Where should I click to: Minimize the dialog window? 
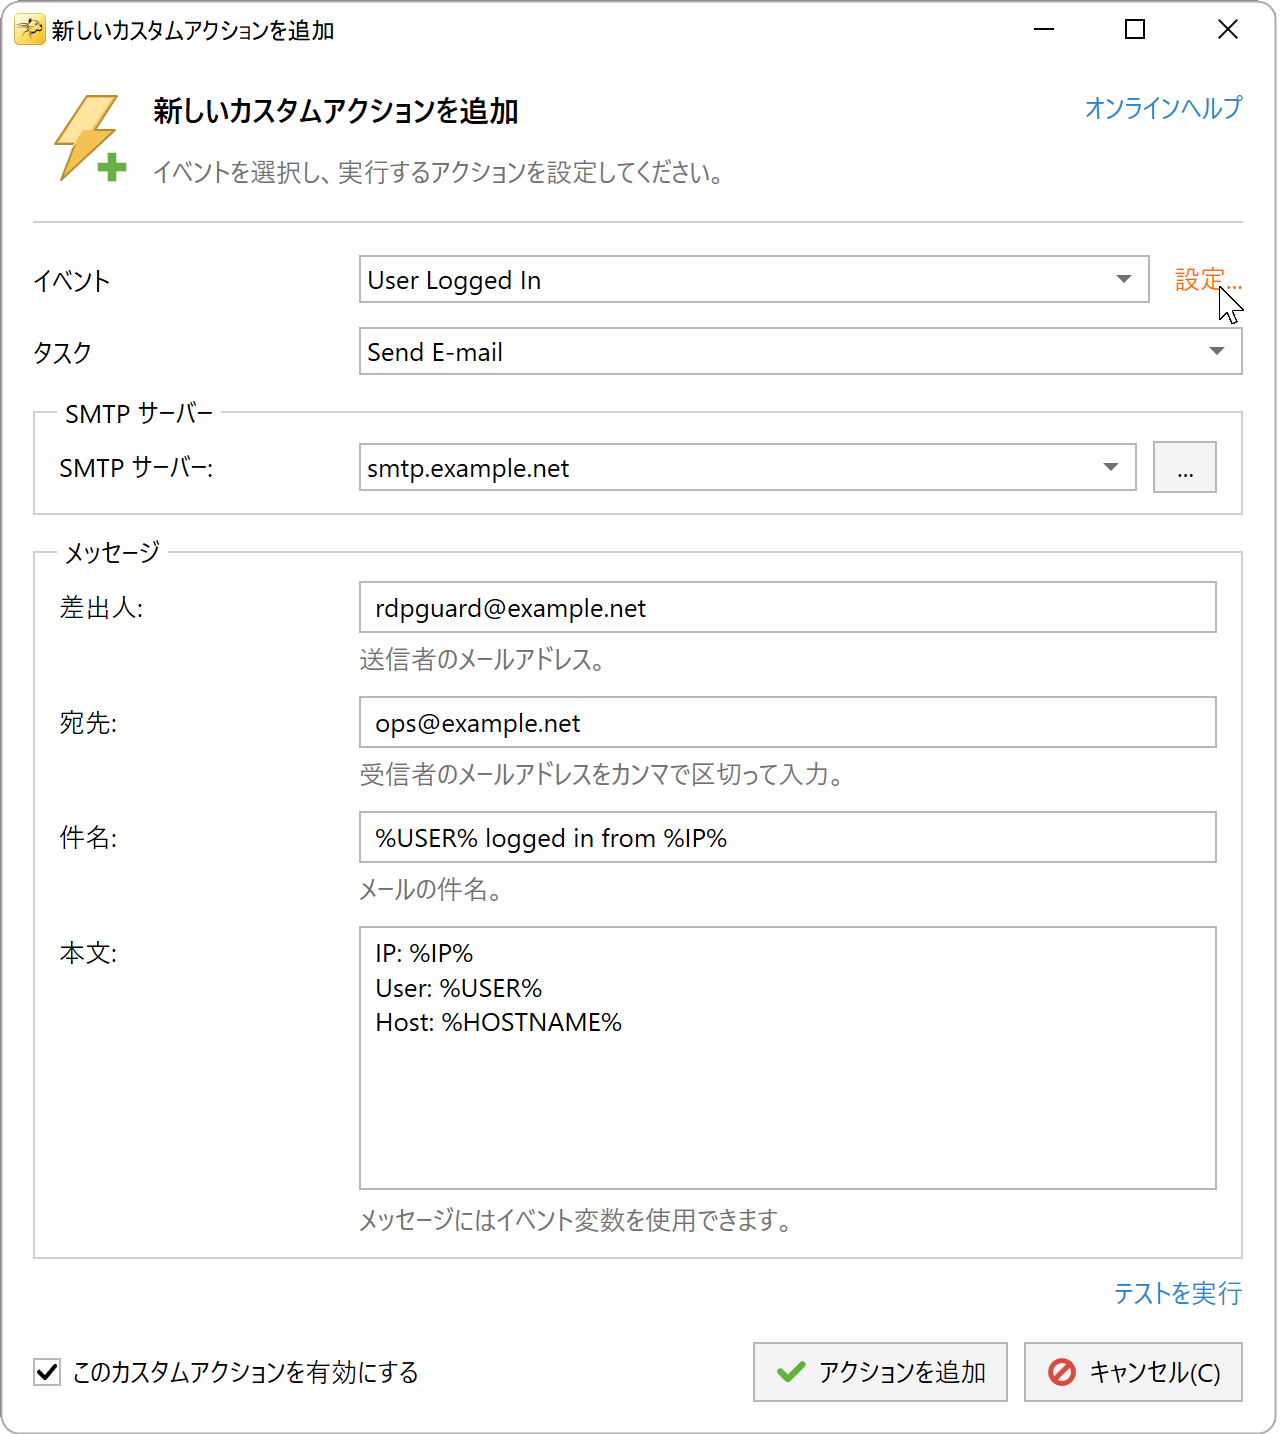tap(1044, 30)
